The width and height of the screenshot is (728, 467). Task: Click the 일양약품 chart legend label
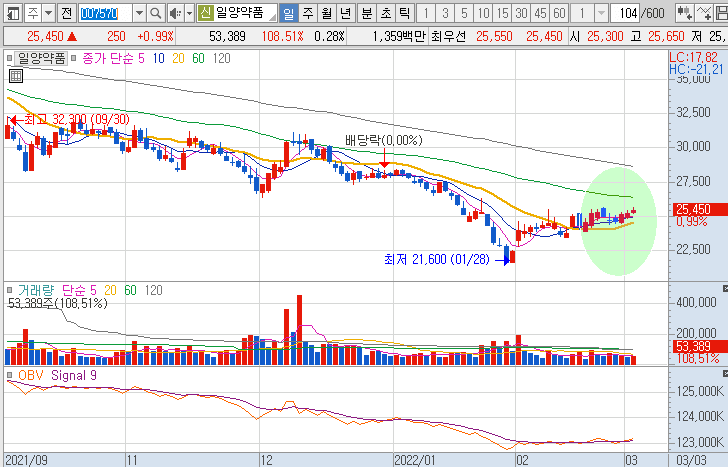tap(42, 58)
